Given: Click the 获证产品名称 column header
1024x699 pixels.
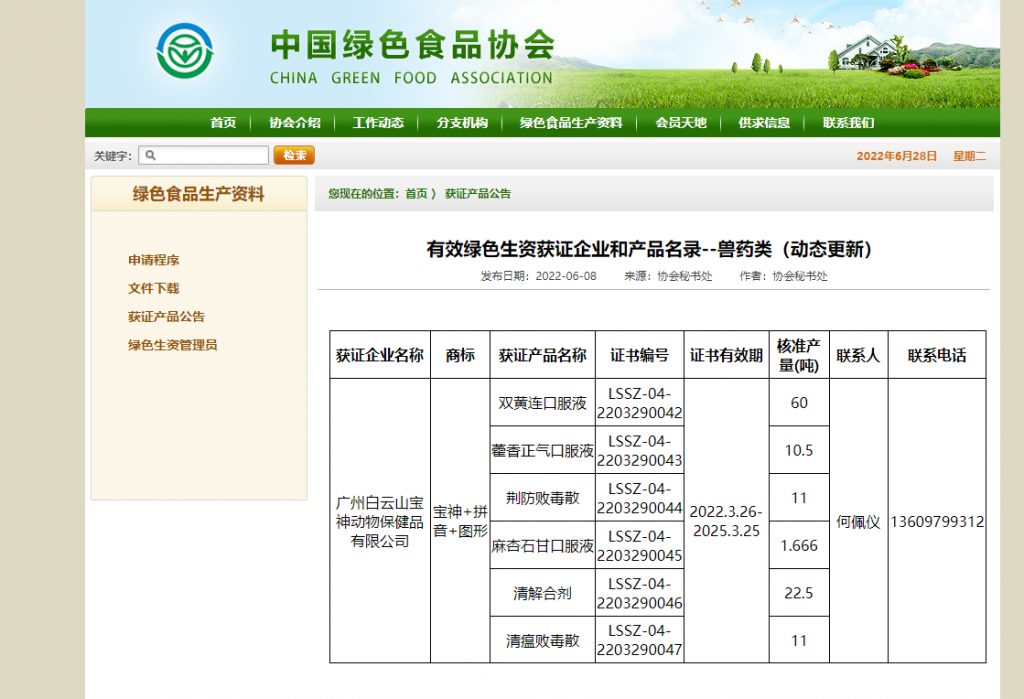Looking at the screenshot, I should coord(543,355).
